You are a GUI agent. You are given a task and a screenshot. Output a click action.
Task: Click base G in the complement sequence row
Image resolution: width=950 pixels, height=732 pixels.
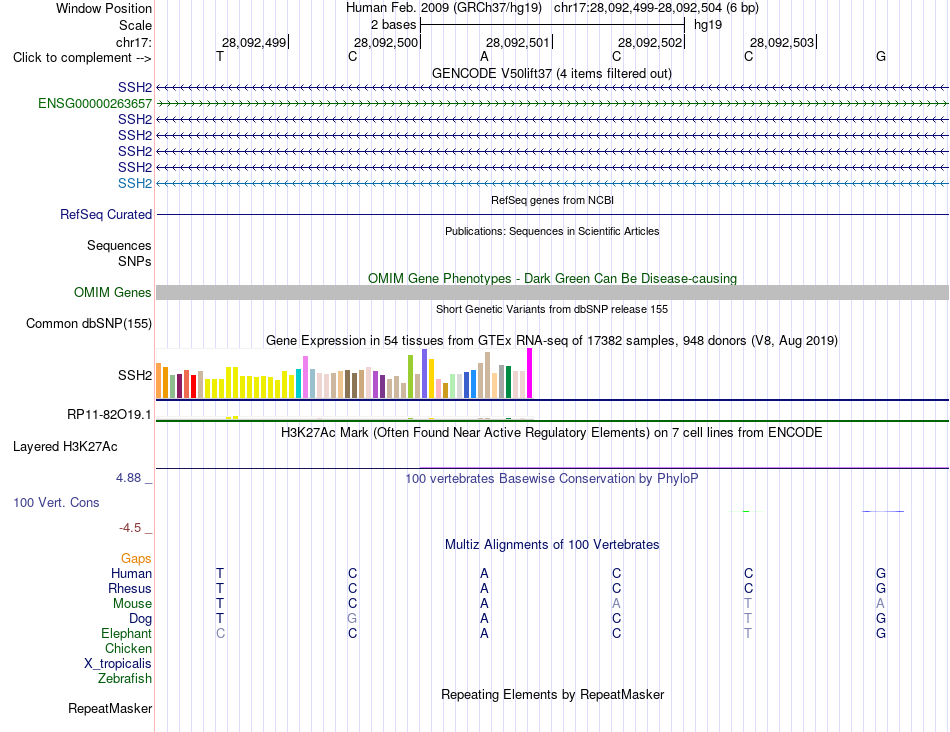click(x=881, y=56)
